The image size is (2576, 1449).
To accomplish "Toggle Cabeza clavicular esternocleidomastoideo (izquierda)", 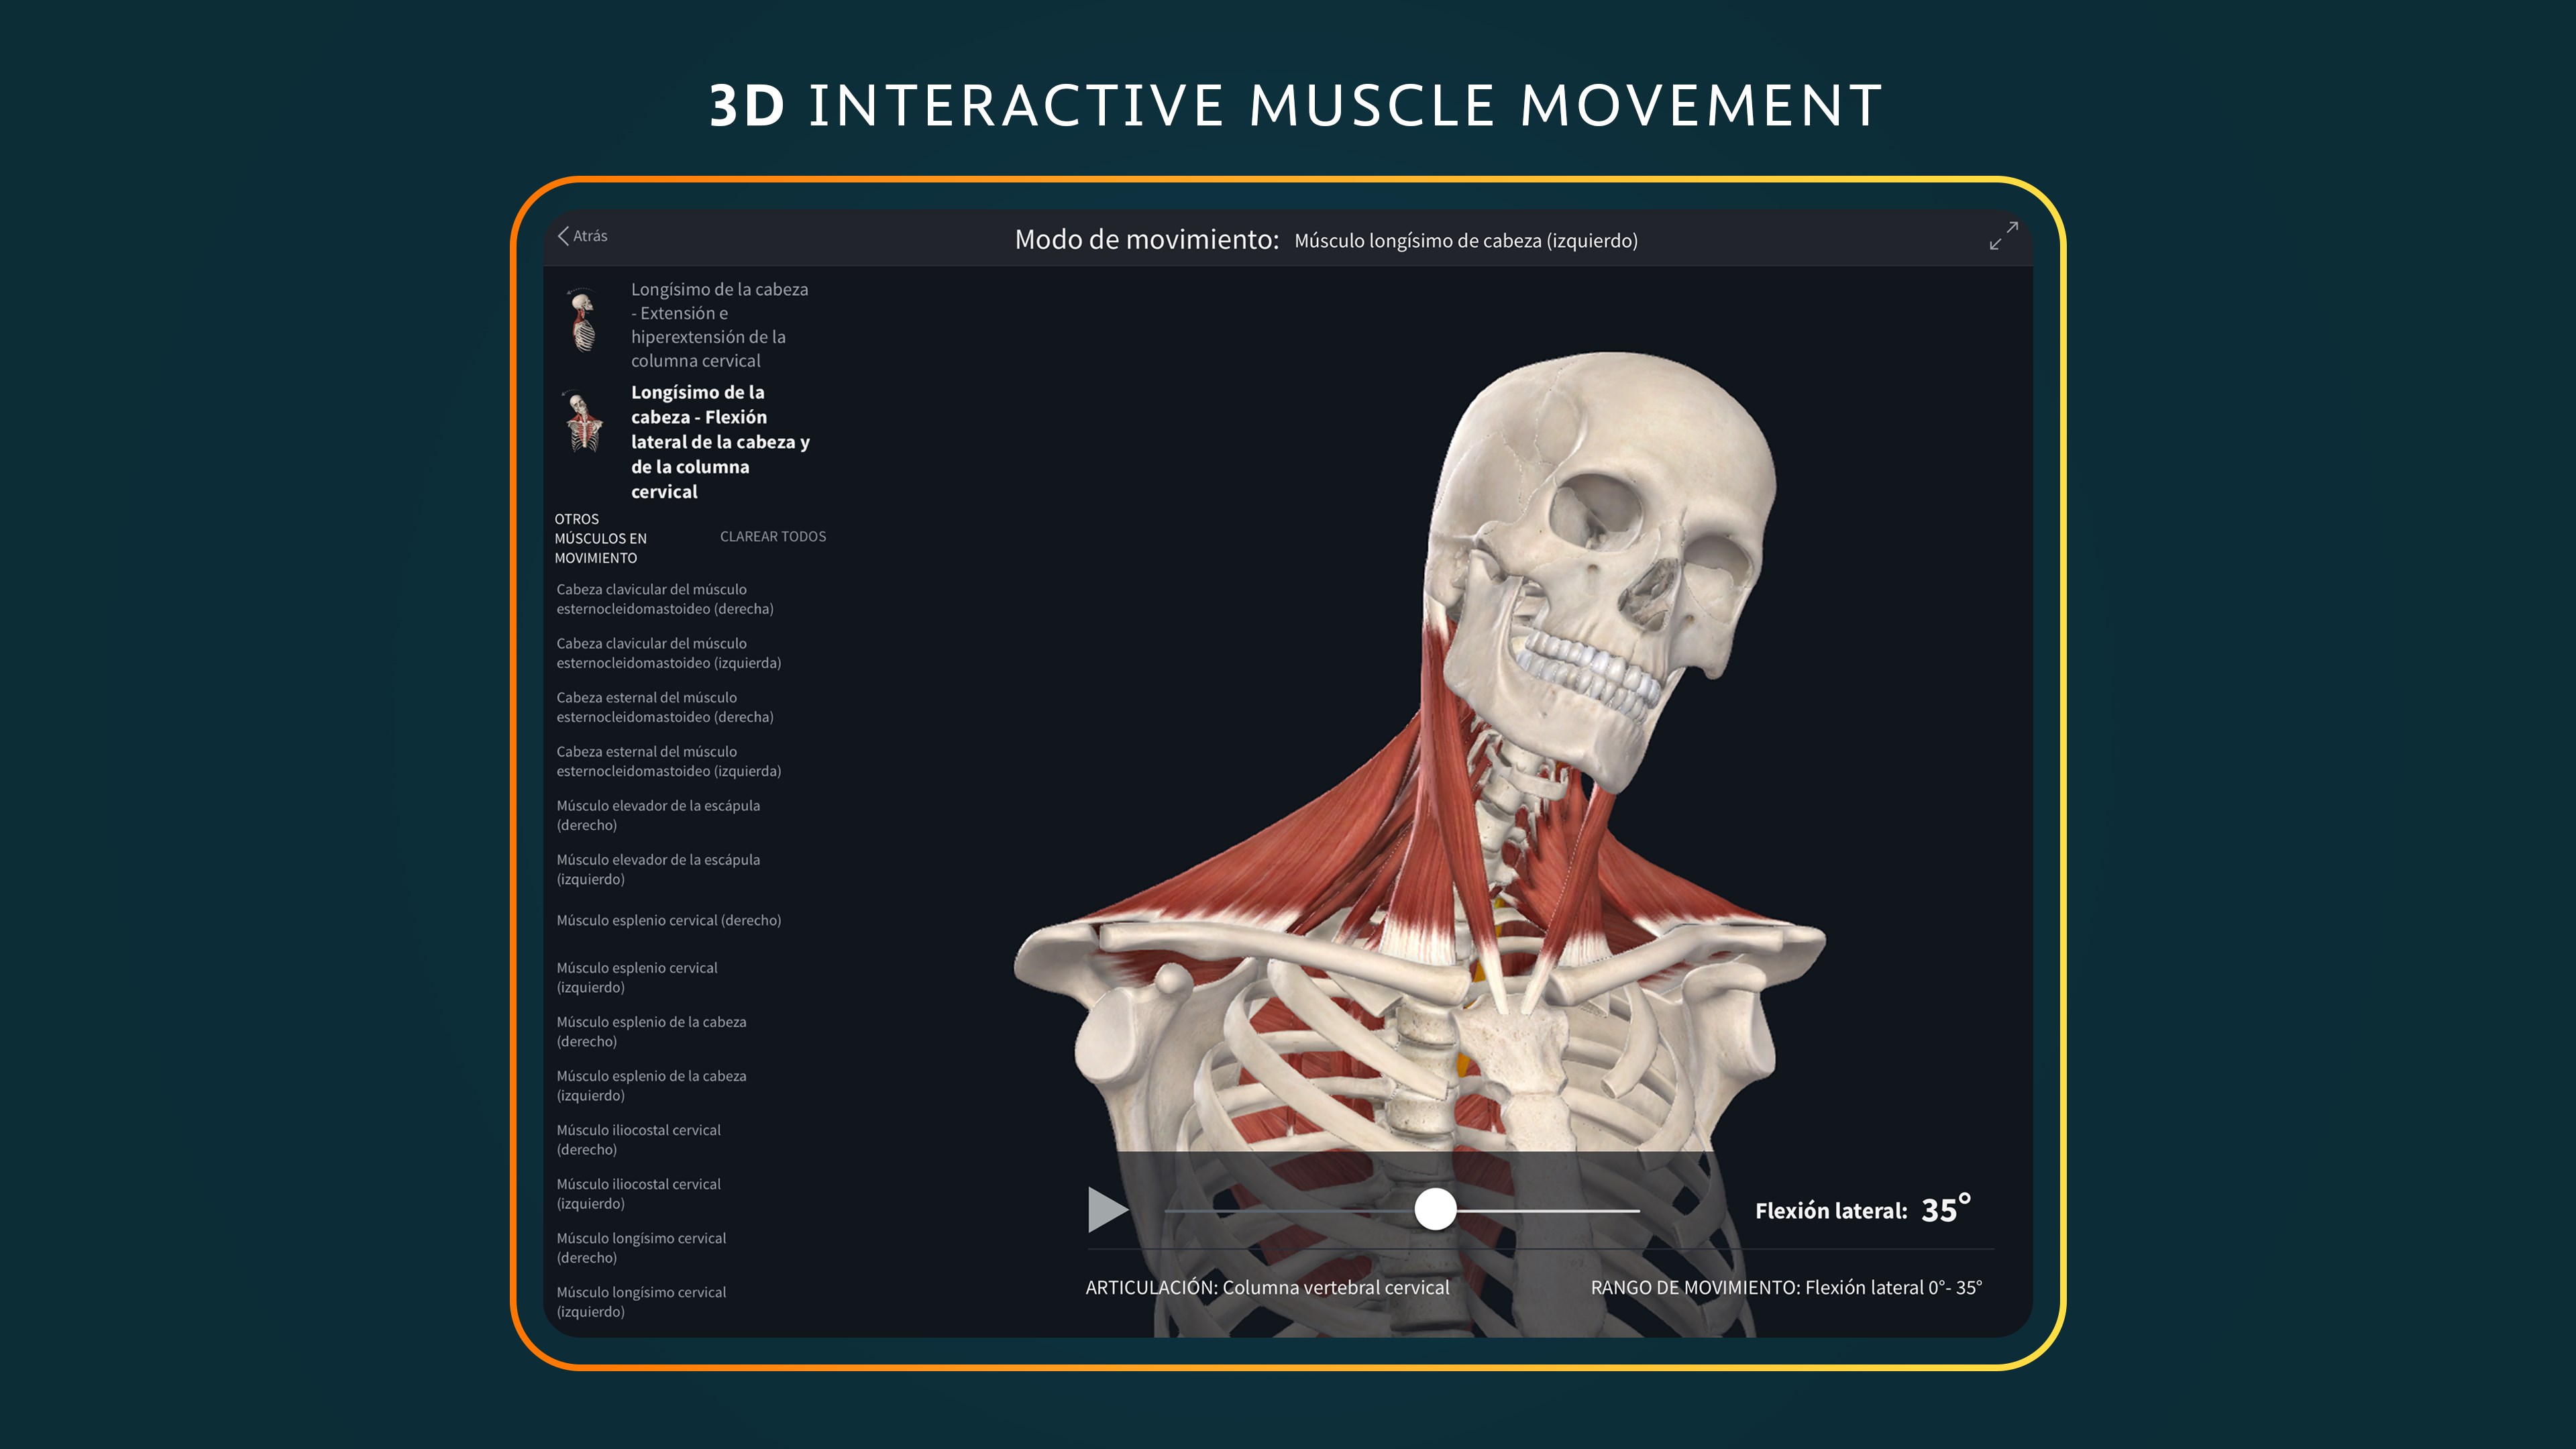I will coord(668,653).
